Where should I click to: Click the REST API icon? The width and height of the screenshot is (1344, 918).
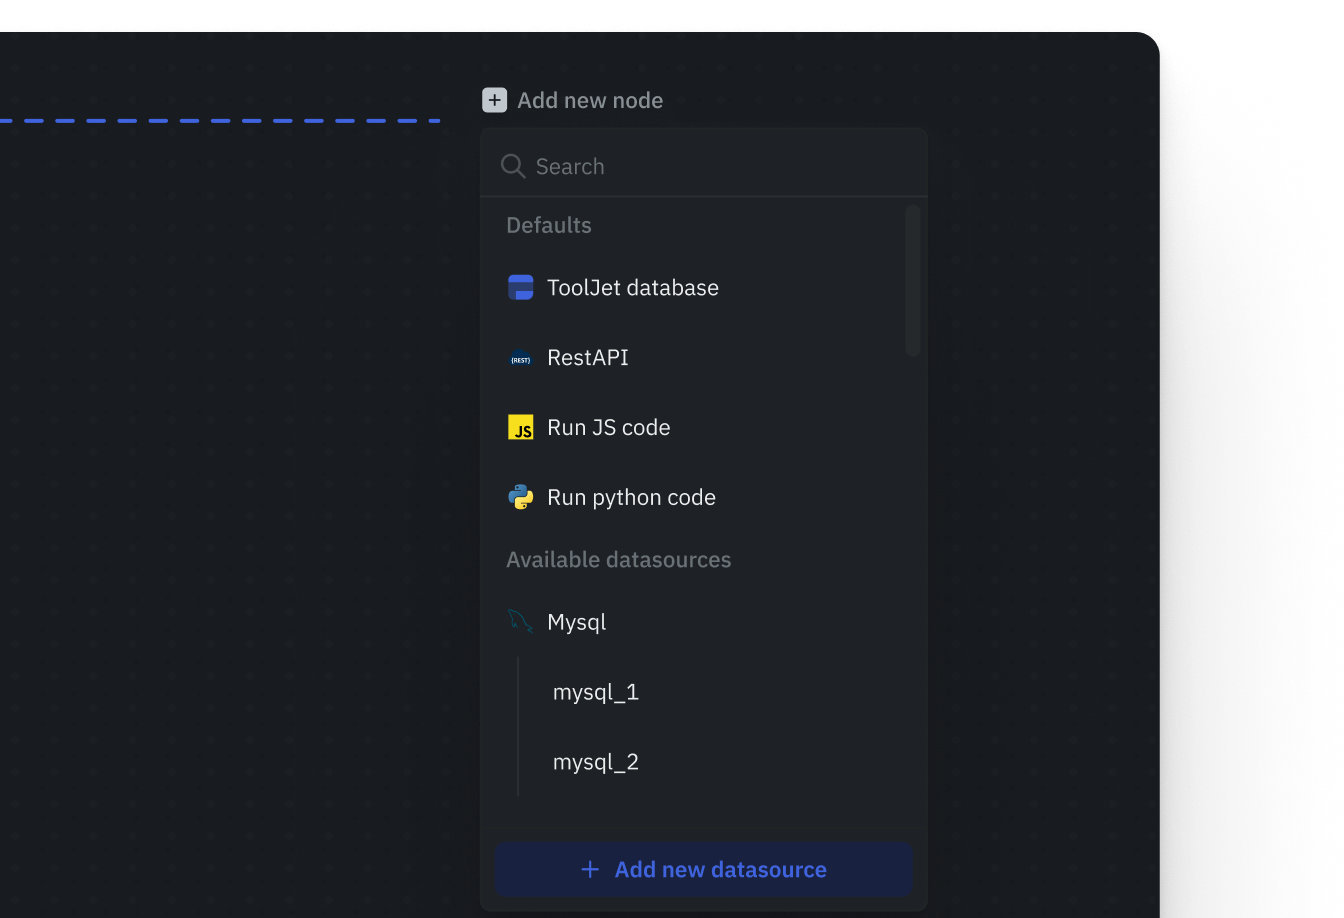pos(520,358)
